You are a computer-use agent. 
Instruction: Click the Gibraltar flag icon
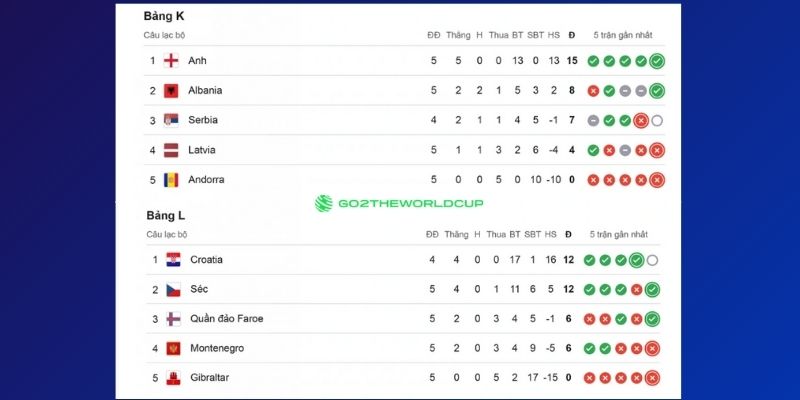(x=173, y=378)
